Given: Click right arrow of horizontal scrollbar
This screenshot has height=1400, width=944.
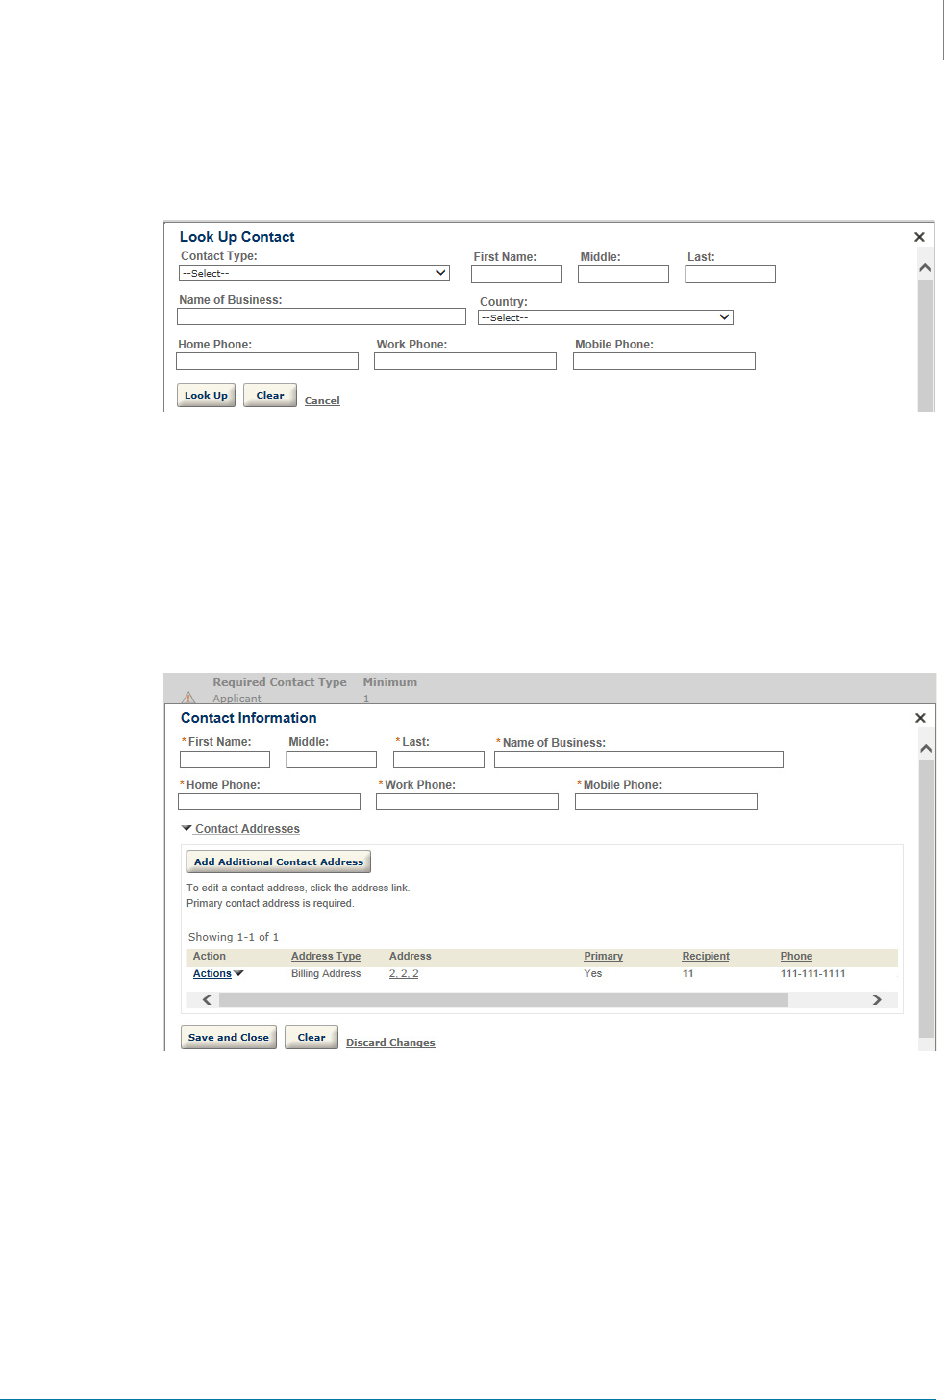Looking at the screenshot, I should [877, 1000].
